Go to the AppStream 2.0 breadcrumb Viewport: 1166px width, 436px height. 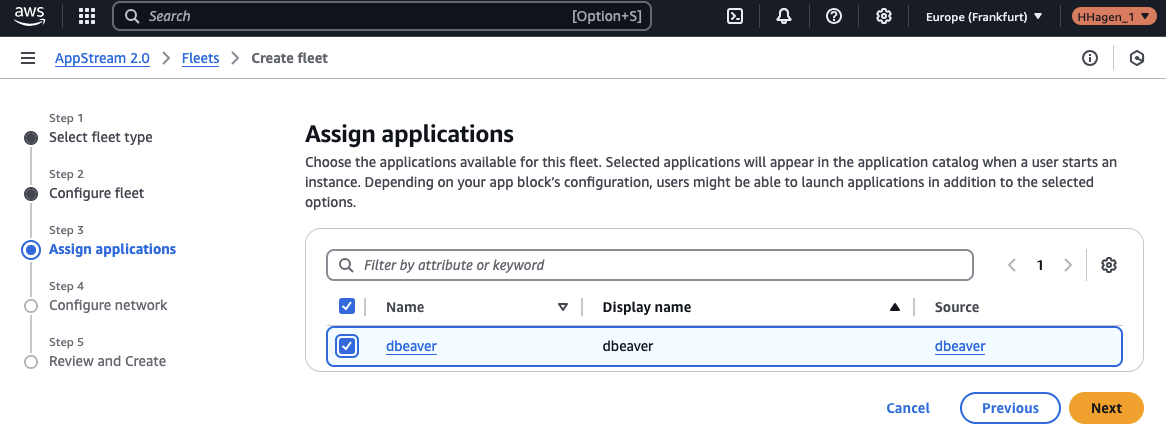click(103, 58)
